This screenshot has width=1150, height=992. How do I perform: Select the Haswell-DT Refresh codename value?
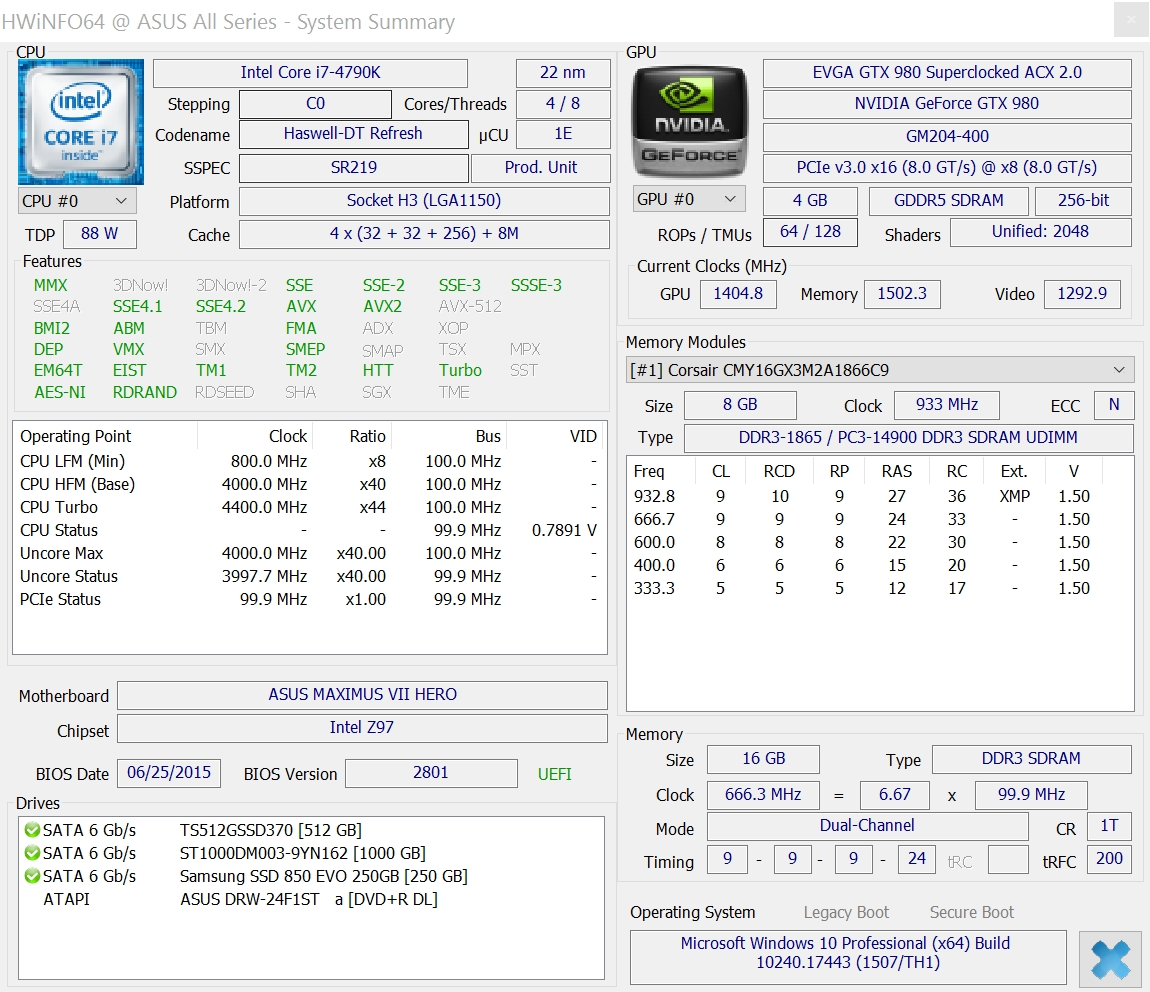[x=354, y=133]
